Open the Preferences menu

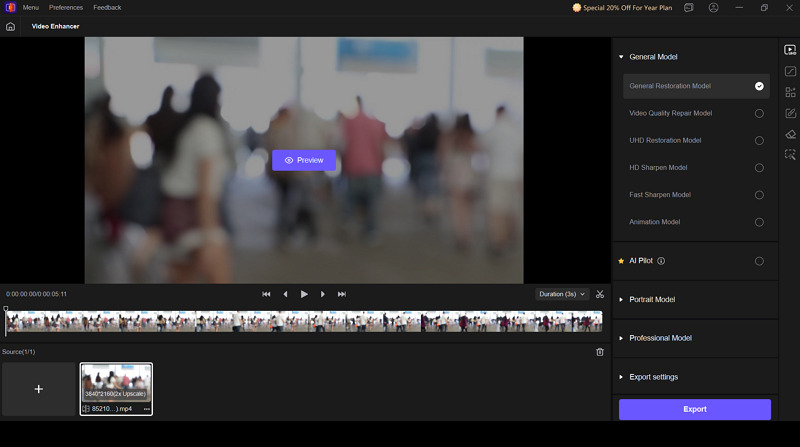pos(66,8)
